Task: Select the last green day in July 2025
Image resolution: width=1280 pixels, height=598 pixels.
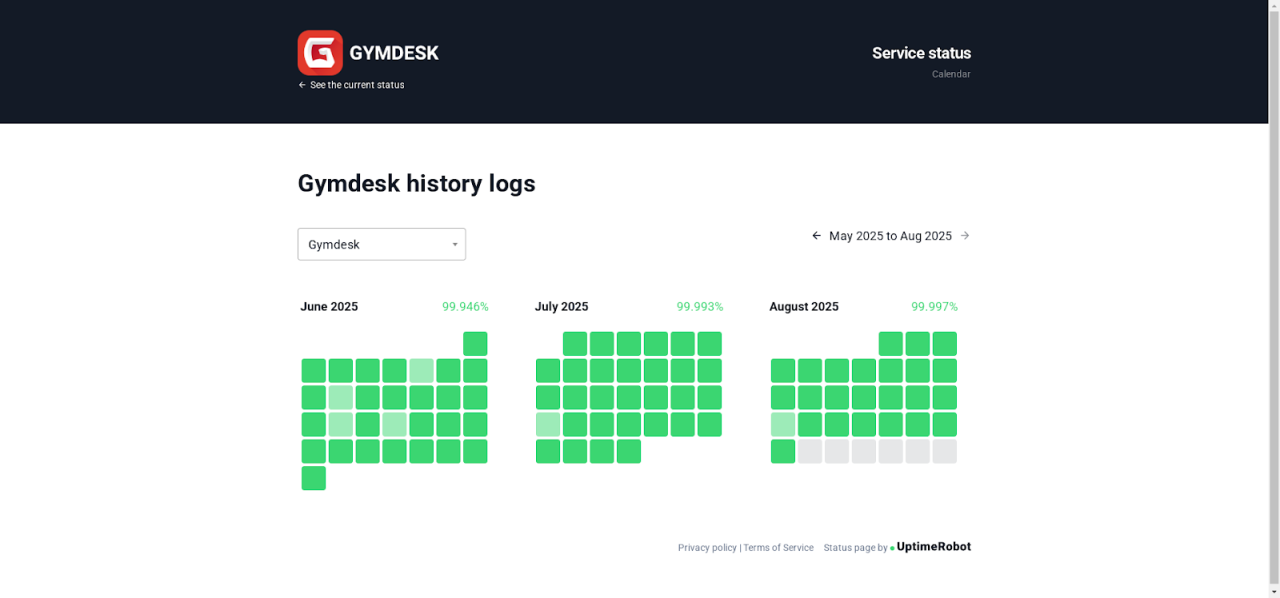Action: pos(629,451)
